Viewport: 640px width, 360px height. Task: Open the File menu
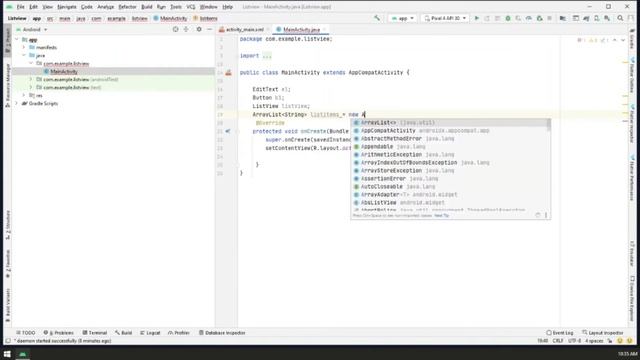(x=20, y=7)
